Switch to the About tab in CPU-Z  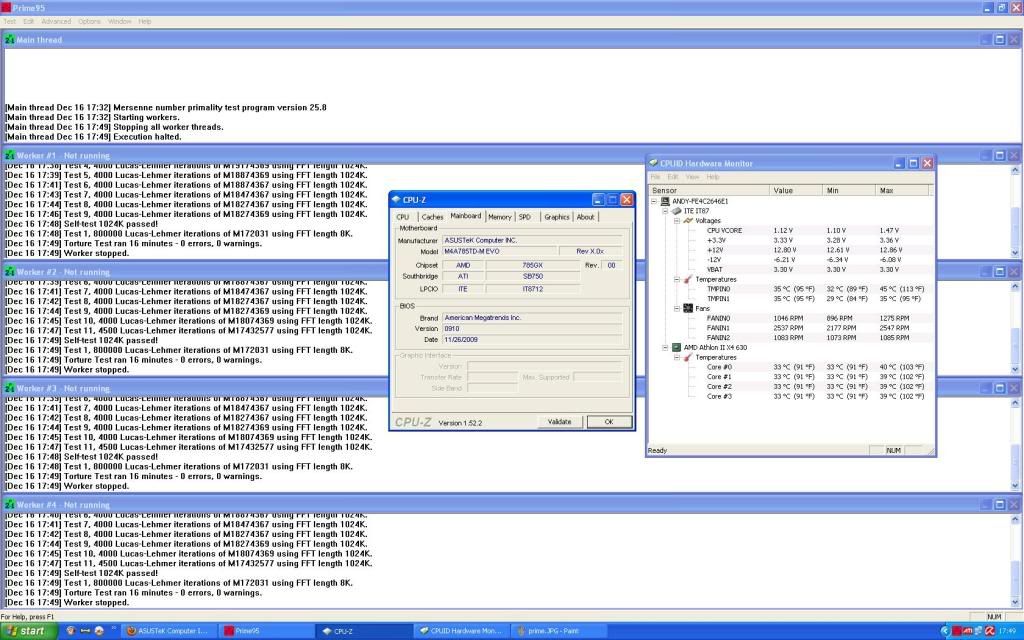586,217
